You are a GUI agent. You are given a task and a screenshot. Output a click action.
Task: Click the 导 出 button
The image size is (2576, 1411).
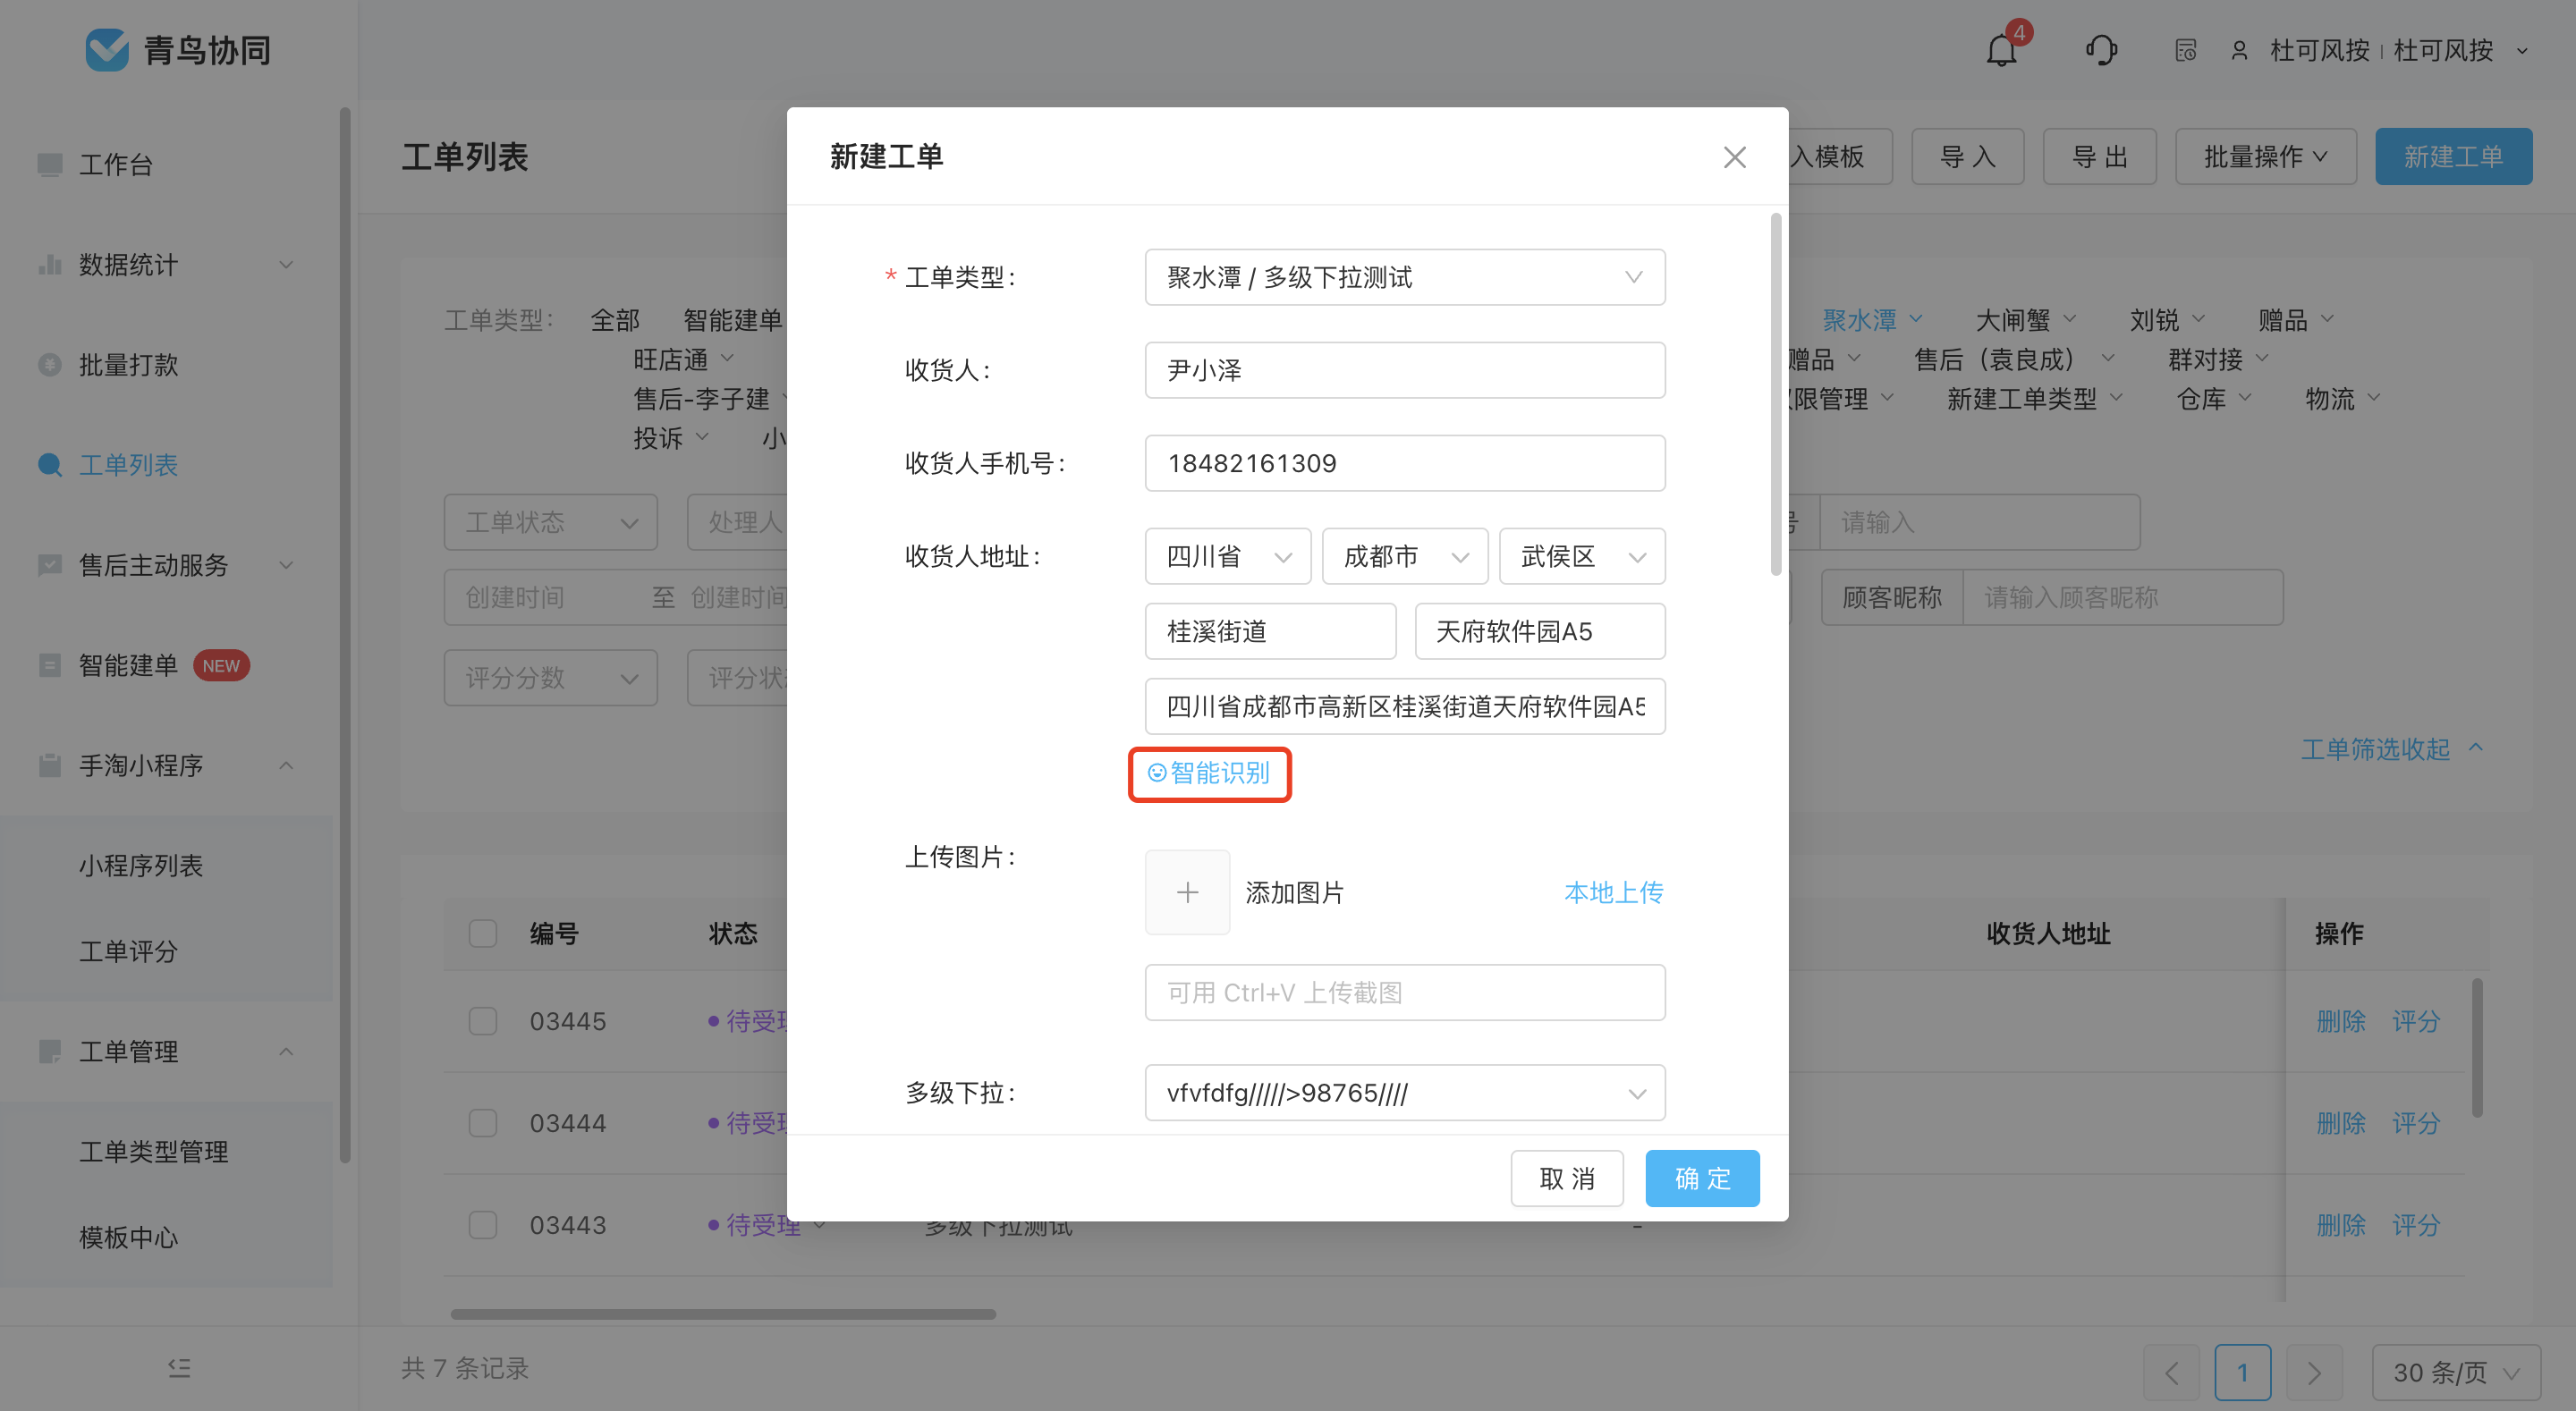[x=2099, y=157]
